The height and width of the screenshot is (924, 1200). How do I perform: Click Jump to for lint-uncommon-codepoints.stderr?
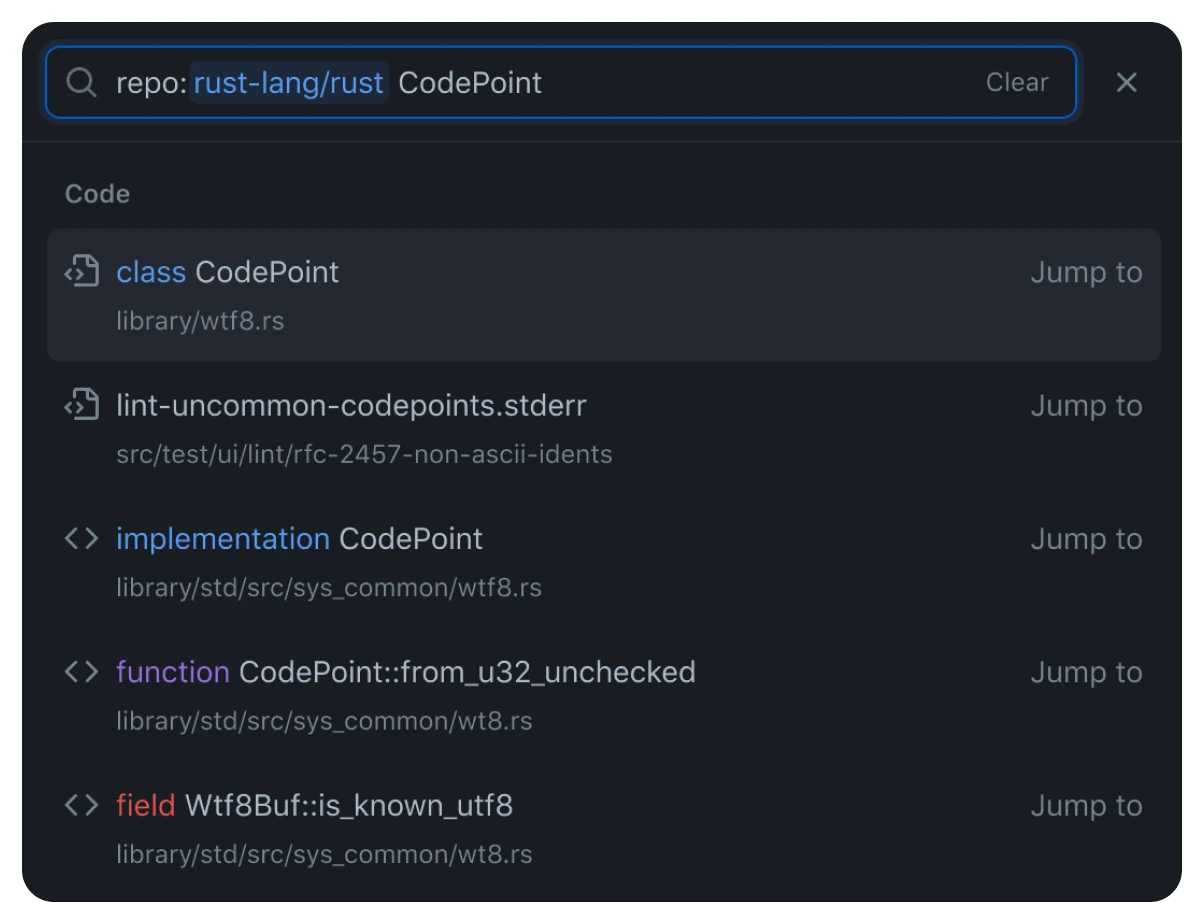tap(1086, 405)
